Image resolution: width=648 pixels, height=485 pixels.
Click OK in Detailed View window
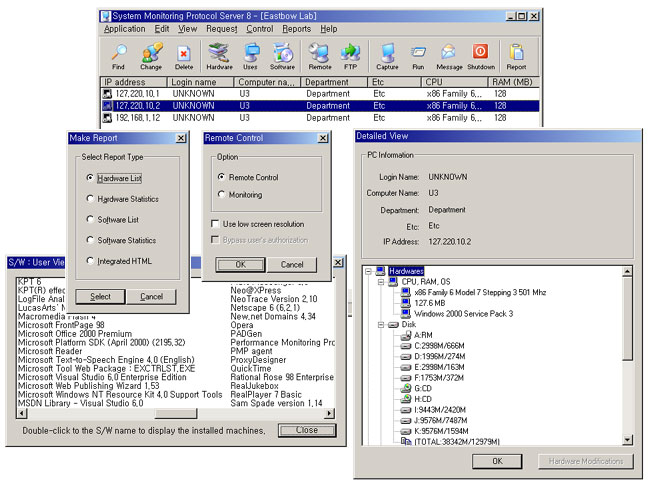coord(497,461)
